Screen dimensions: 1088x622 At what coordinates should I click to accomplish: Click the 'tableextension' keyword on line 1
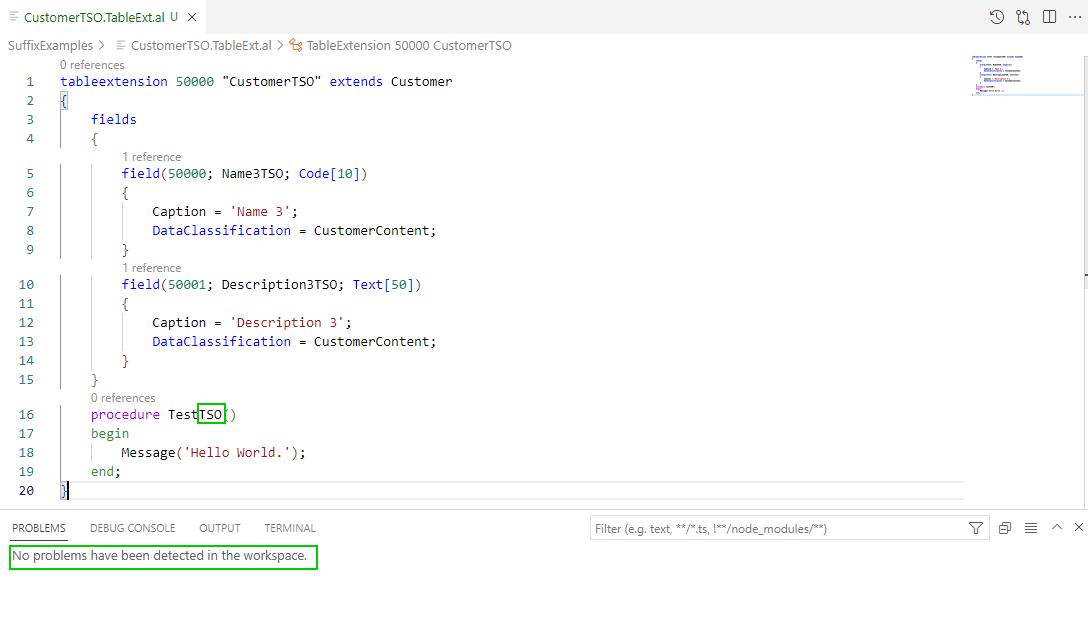click(114, 81)
